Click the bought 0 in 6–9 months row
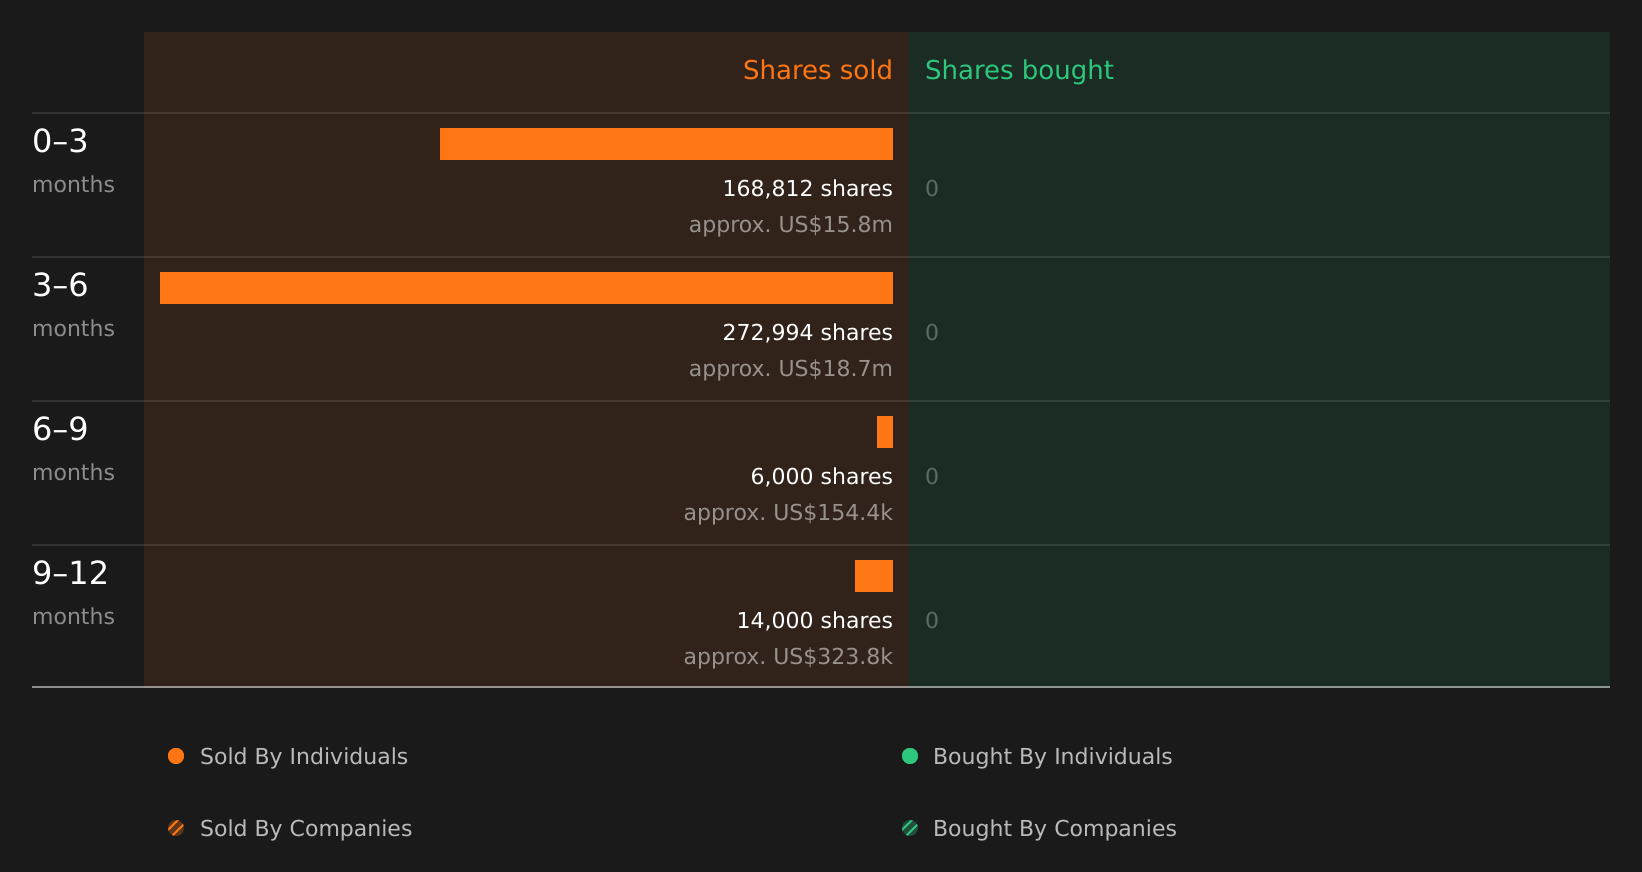This screenshot has width=1642, height=872. point(932,477)
